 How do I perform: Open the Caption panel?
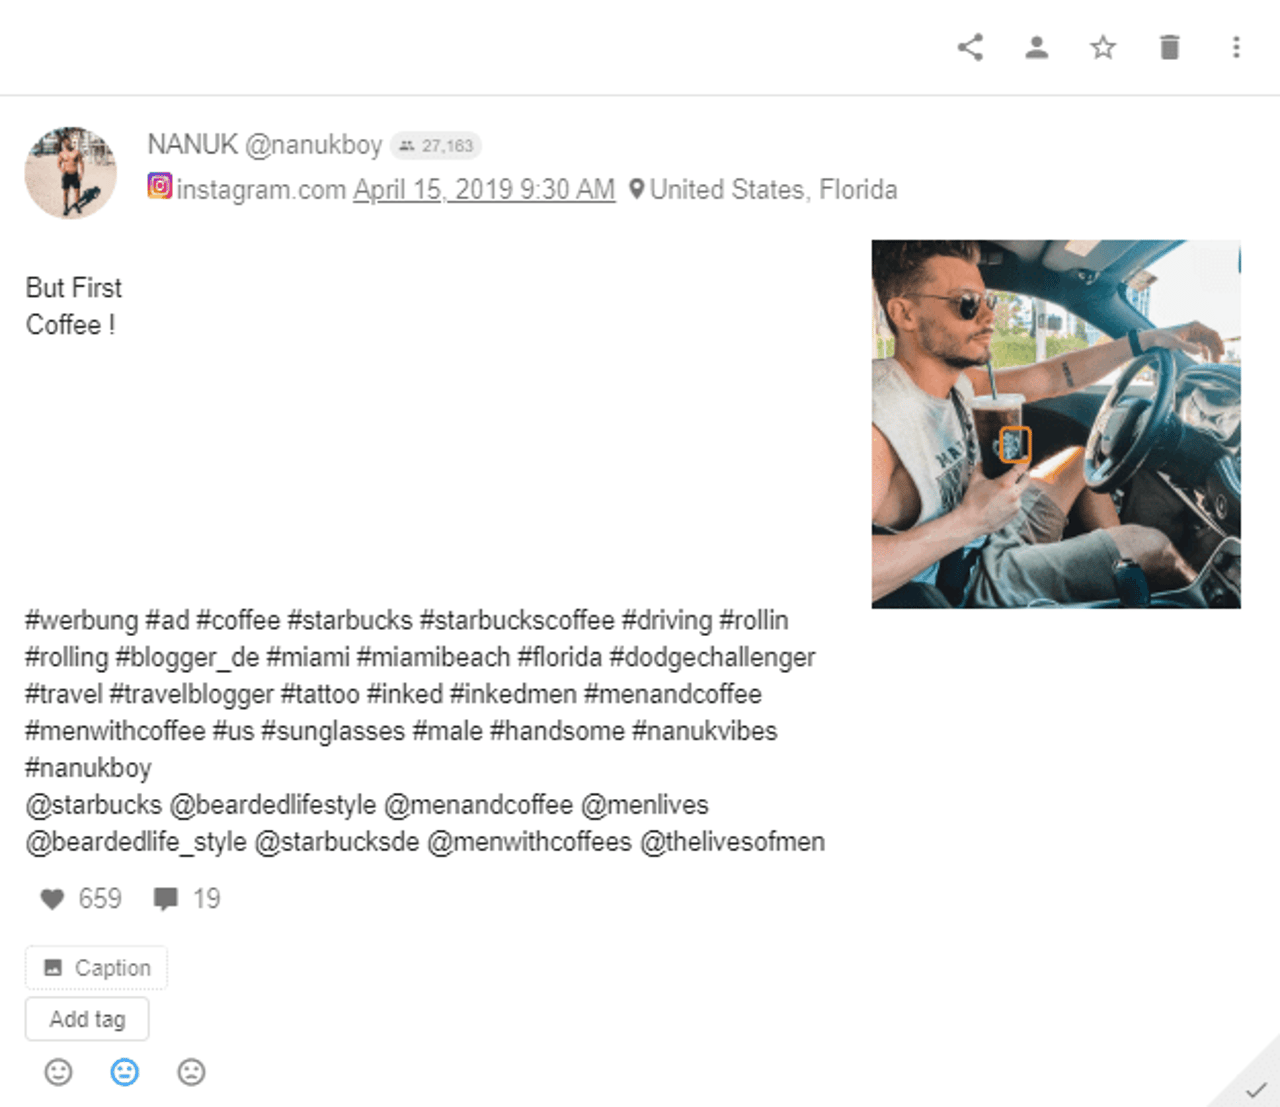pyautogui.click(x=95, y=967)
